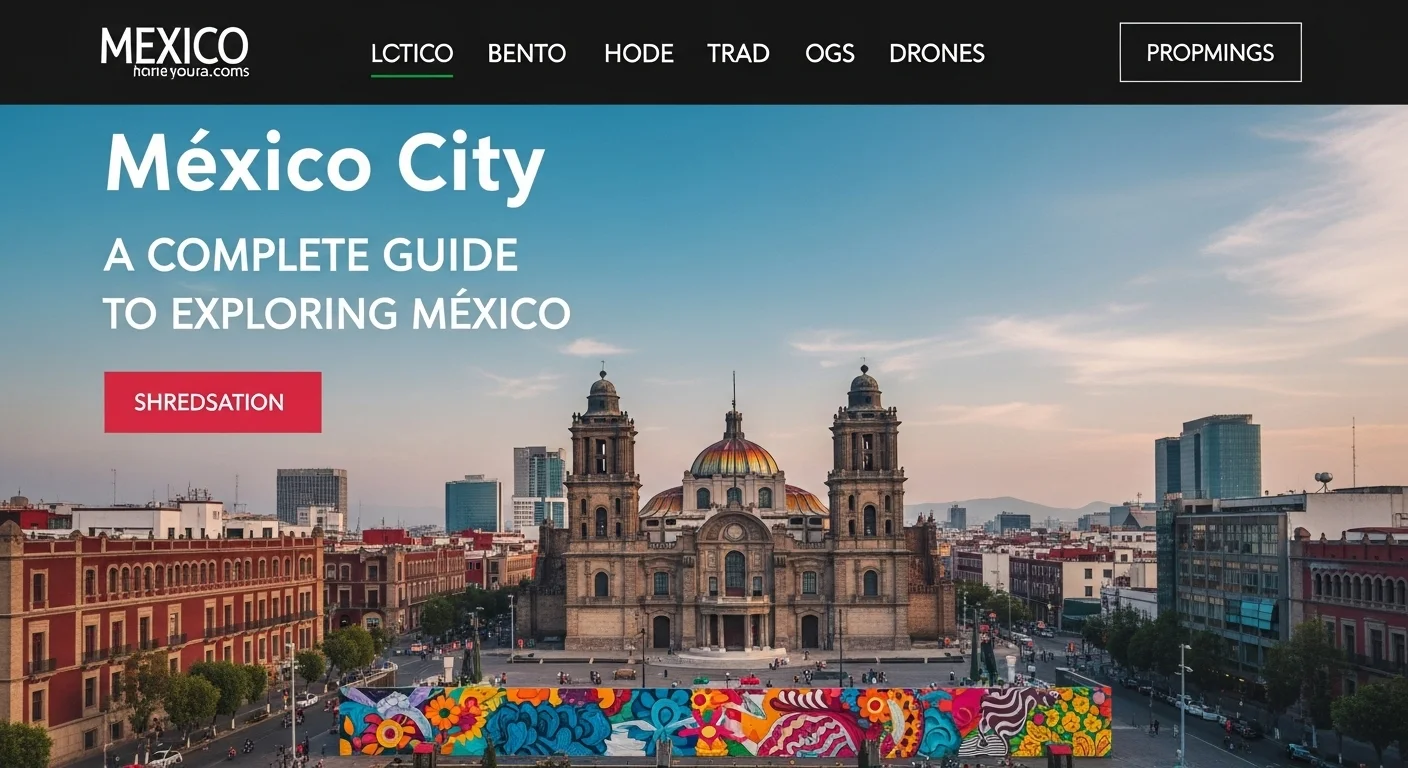Screen dimensions: 1408x768
Task: Click the PROPMINGS button
Action: [1210, 52]
